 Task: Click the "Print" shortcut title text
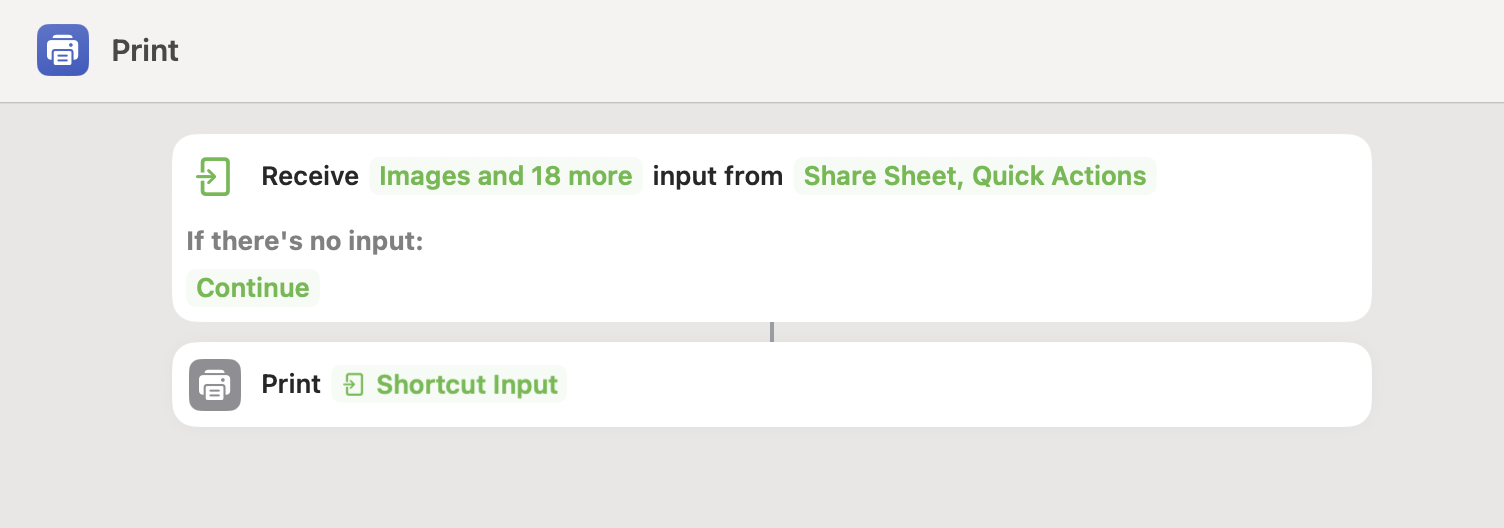coord(145,50)
